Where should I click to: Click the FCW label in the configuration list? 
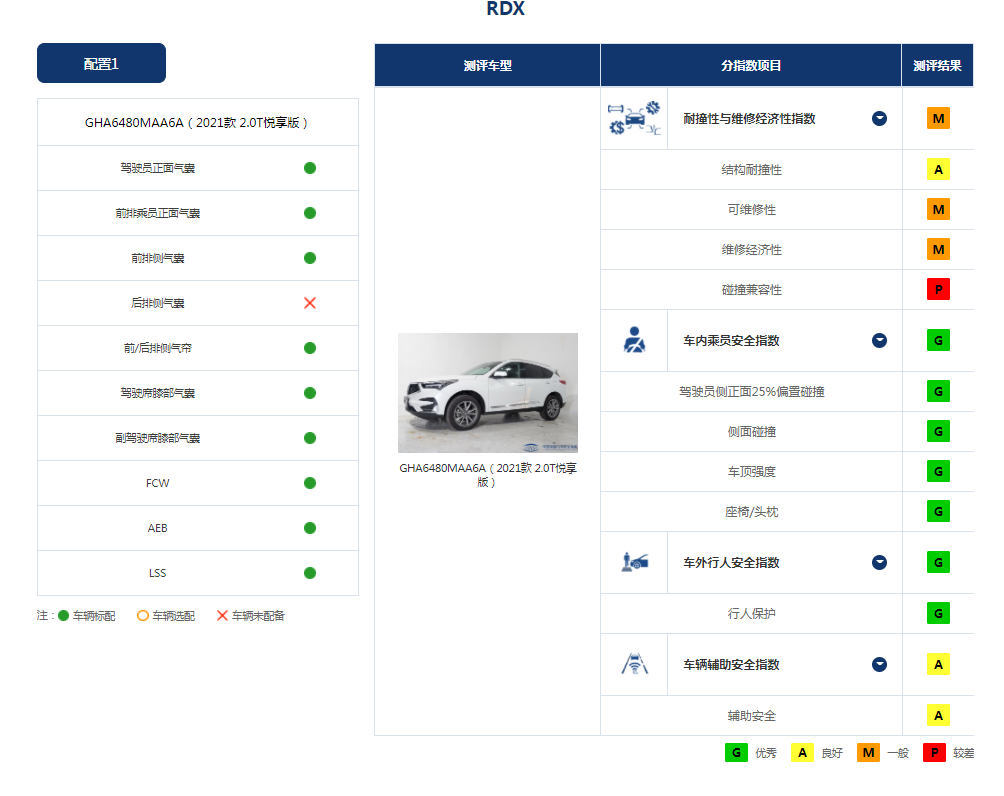[158, 483]
